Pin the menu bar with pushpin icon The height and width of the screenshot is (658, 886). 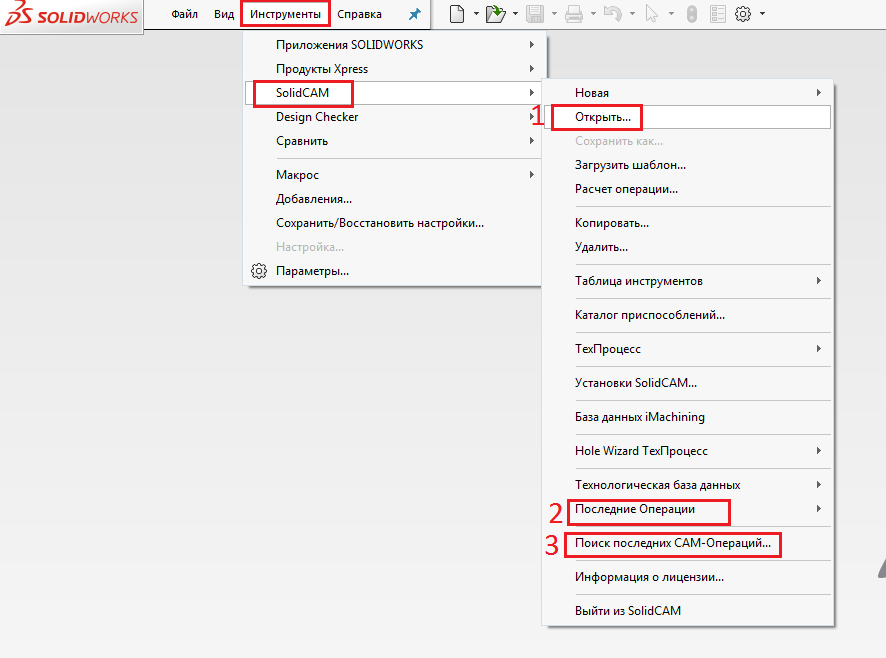click(x=415, y=14)
